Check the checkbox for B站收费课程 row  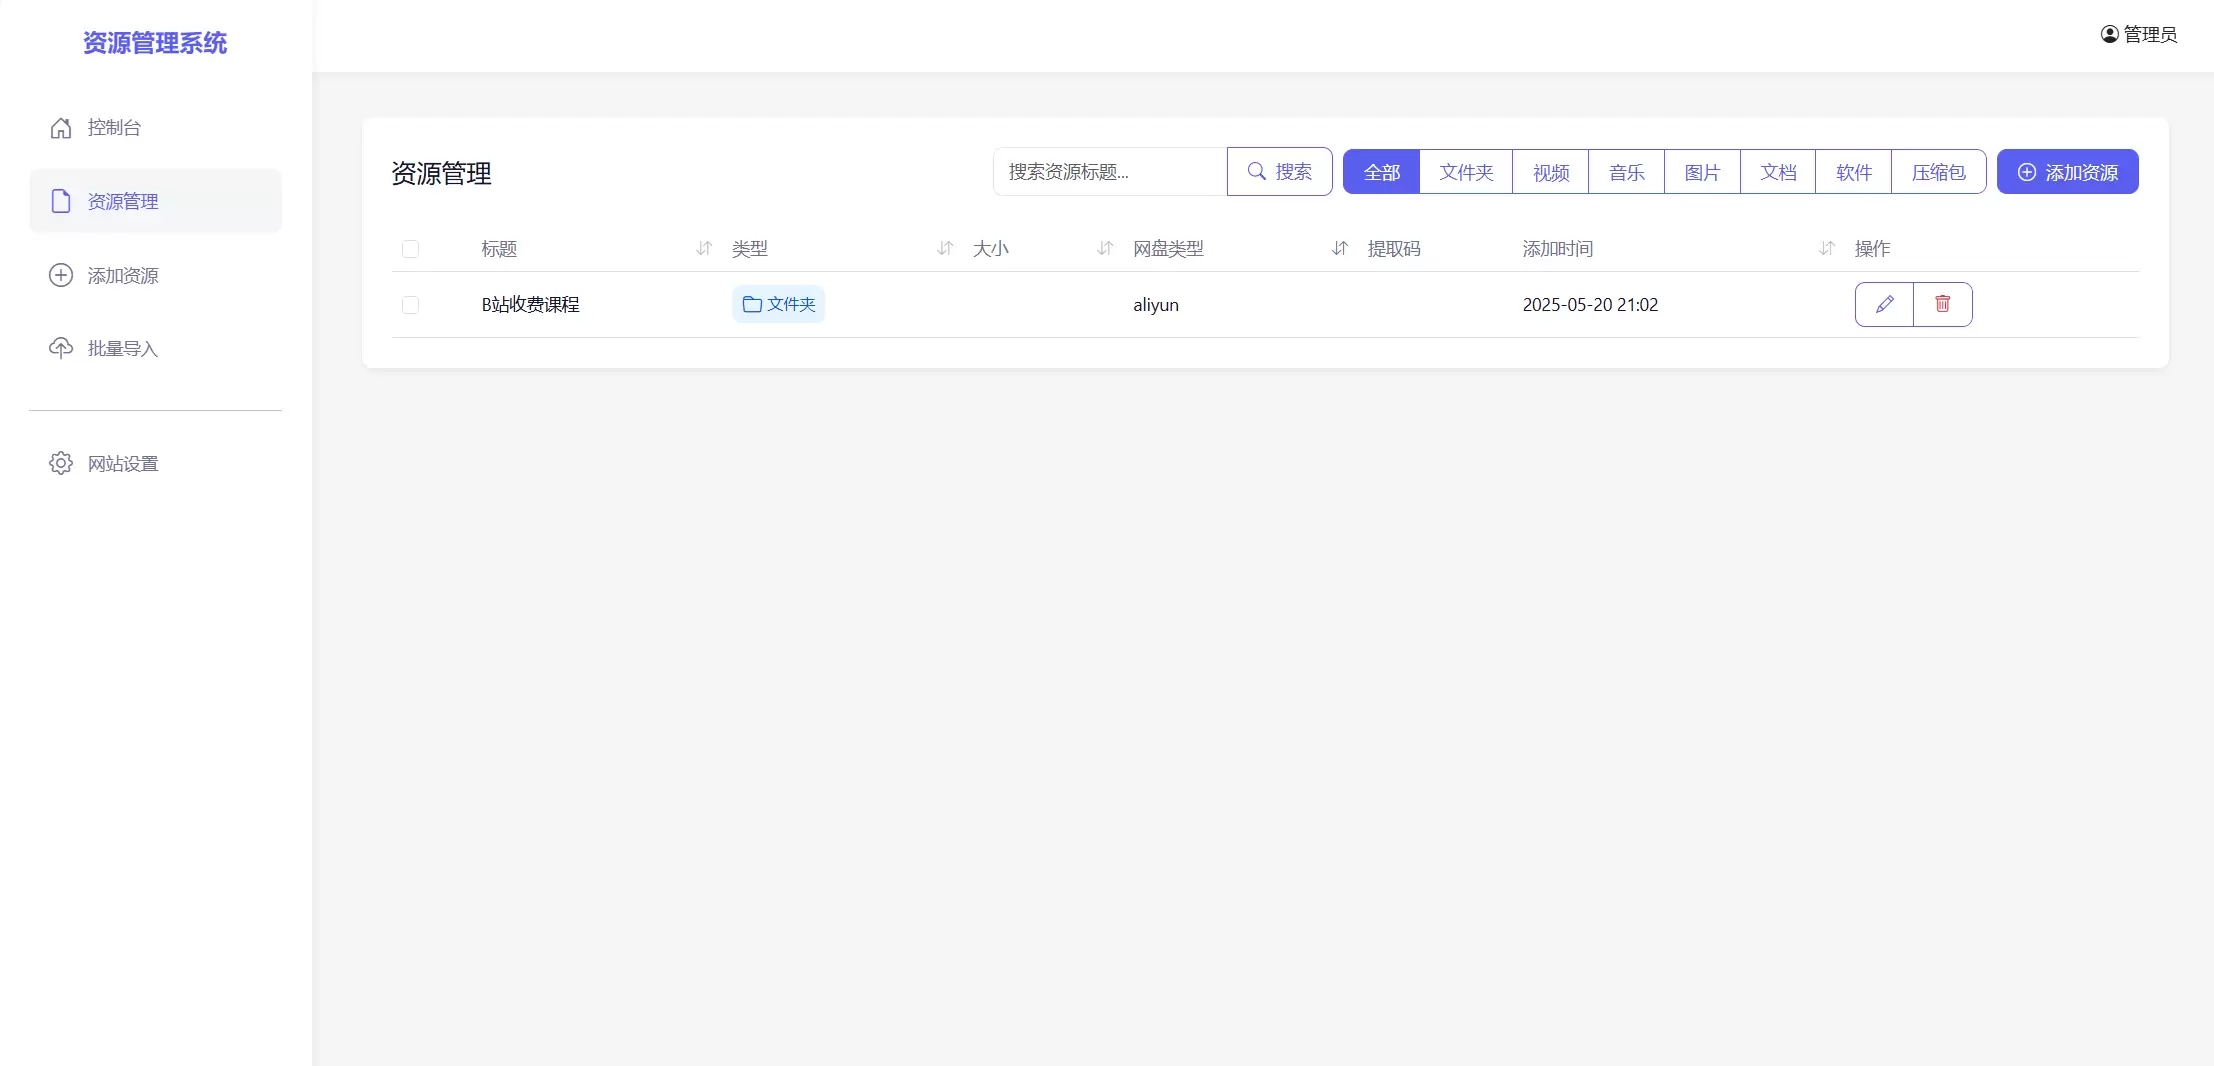tap(411, 304)
